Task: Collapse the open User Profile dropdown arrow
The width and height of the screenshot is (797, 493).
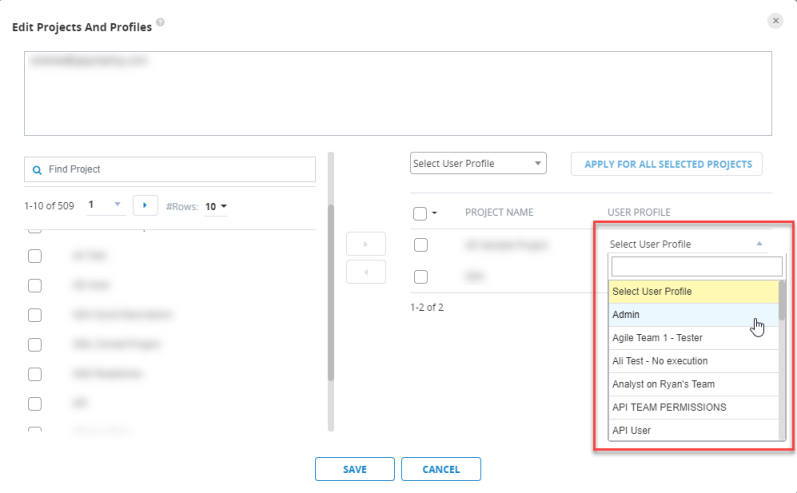Action: [x=759, y=244]
